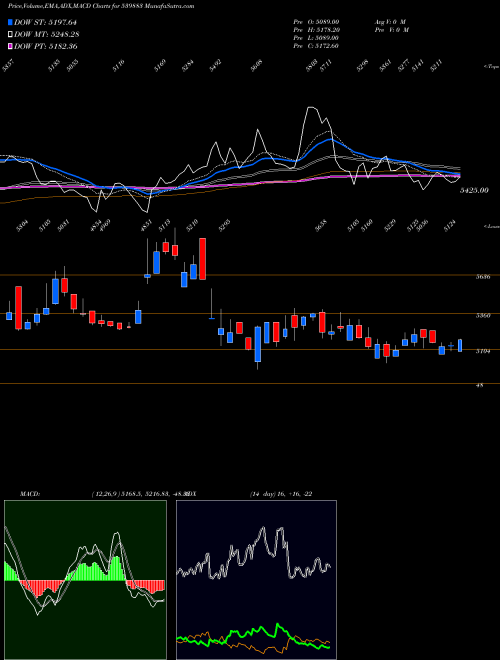Image resolution: width=500 pixels, height=660 pixels.
Task: Click the 5425.00 price label beside EMA lines
Action: 474,190
